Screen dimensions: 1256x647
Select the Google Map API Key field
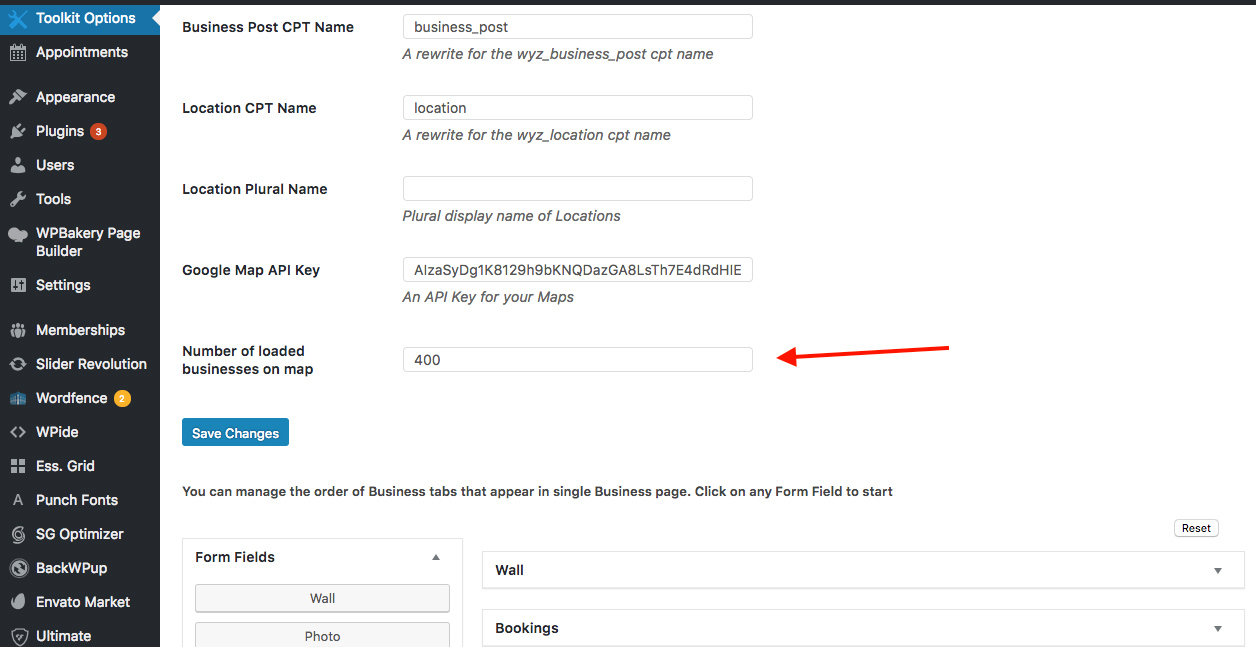577,270
